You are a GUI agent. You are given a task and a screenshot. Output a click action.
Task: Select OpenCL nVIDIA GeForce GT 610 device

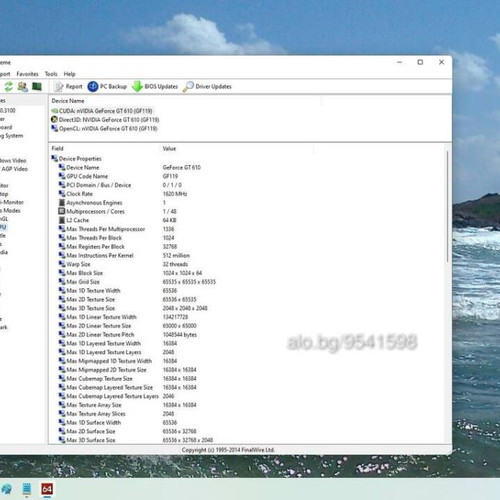(104, 128)
